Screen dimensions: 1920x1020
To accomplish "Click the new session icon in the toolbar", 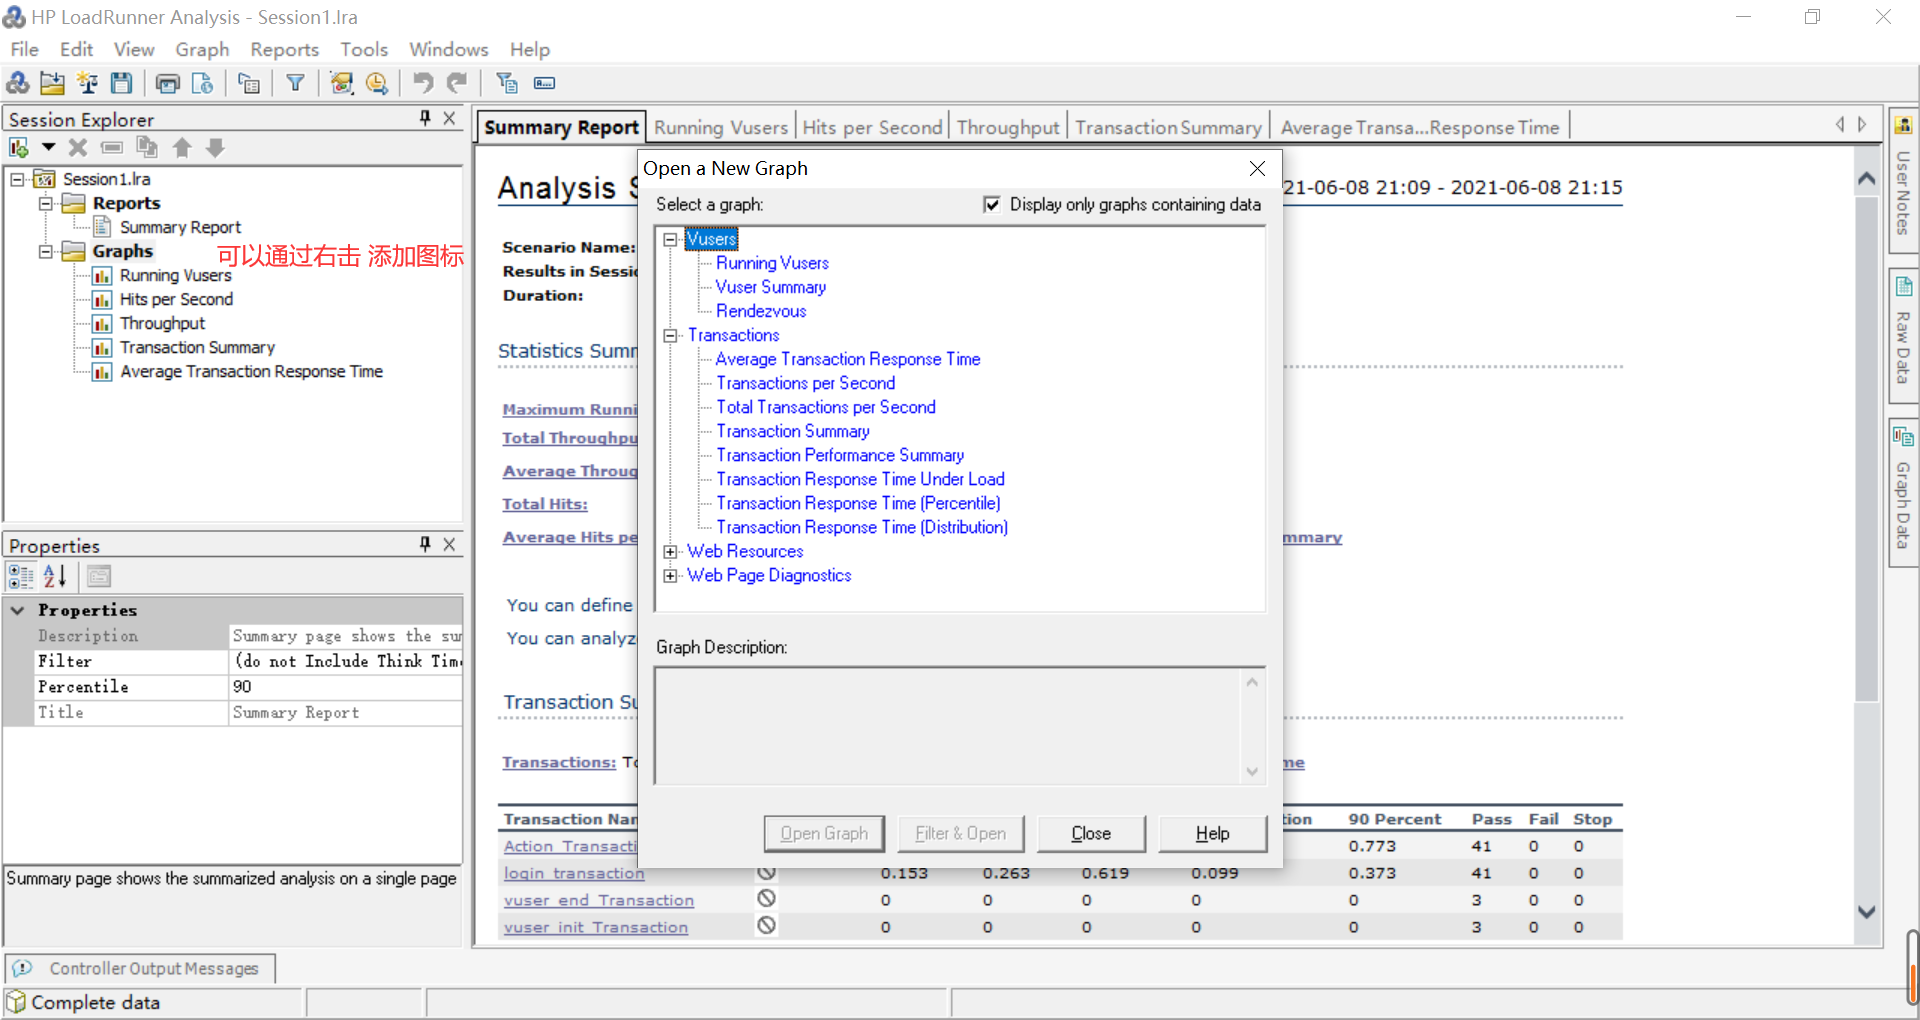I will point(17,83).
